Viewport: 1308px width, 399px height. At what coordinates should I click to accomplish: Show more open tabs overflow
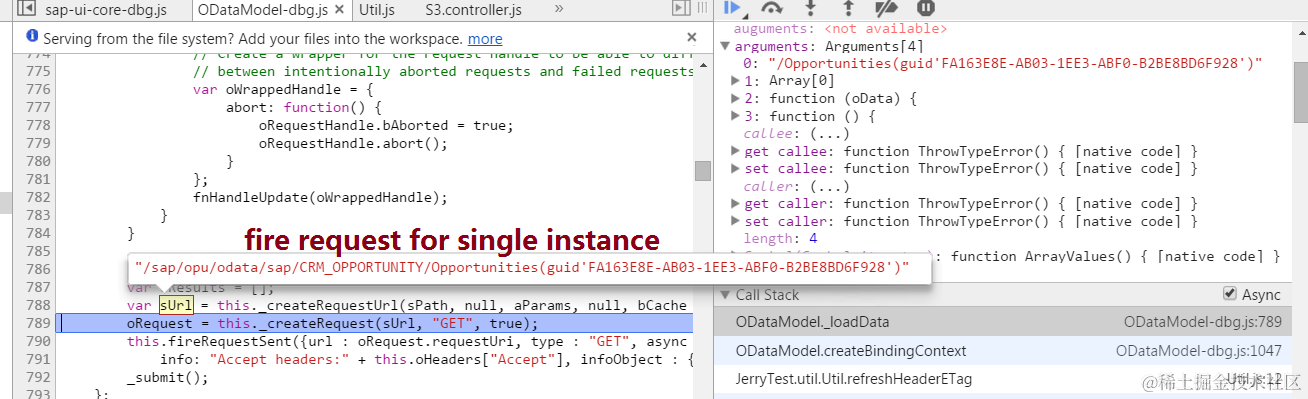[x=558, y=10]
